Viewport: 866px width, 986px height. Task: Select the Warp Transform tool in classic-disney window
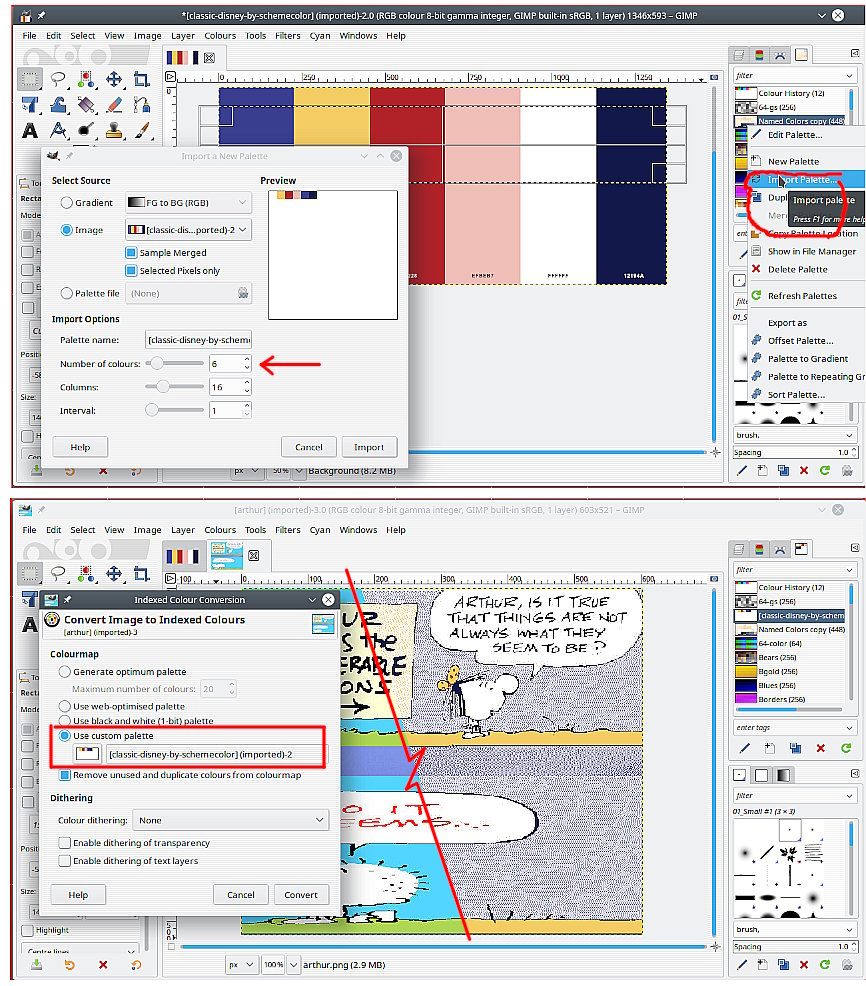tap(58, 104)
